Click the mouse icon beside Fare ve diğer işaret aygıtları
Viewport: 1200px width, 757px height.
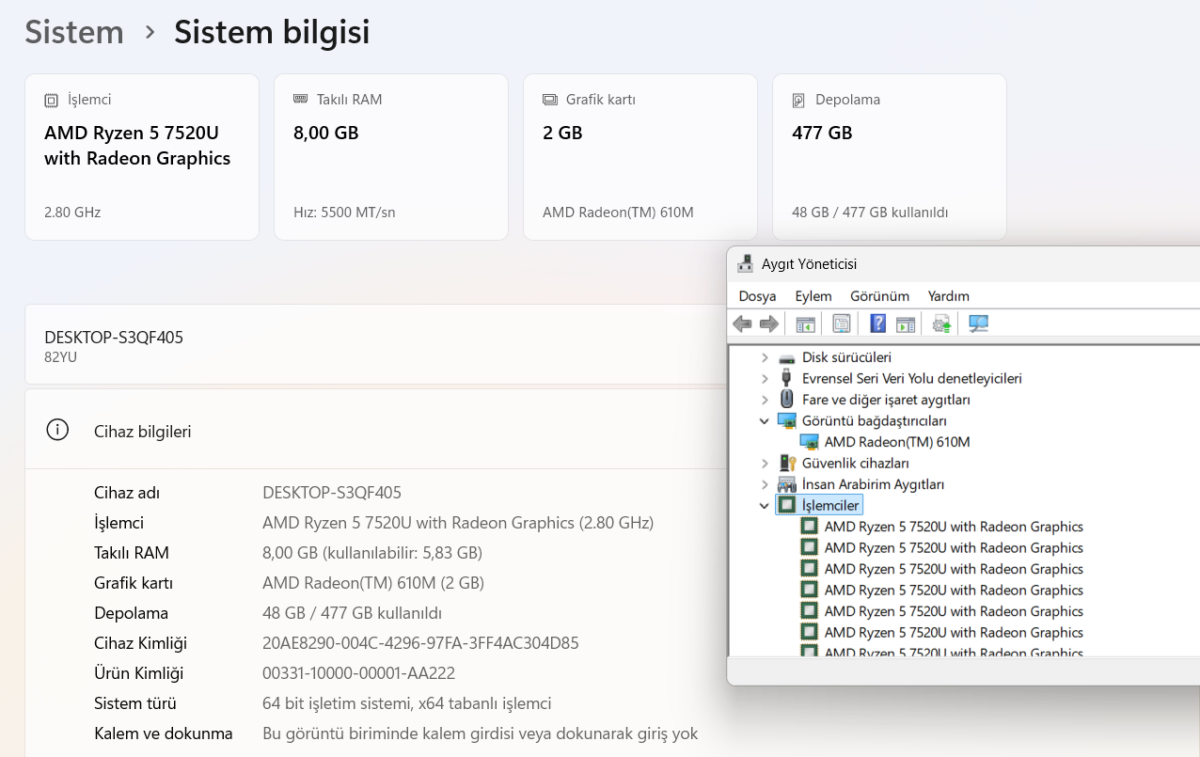click(787, 399)
